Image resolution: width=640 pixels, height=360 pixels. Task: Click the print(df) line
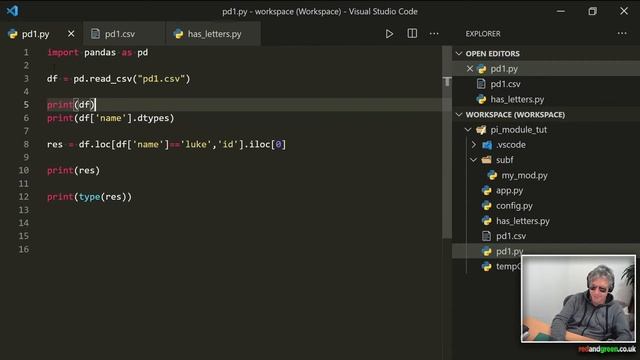coord(71,105)
